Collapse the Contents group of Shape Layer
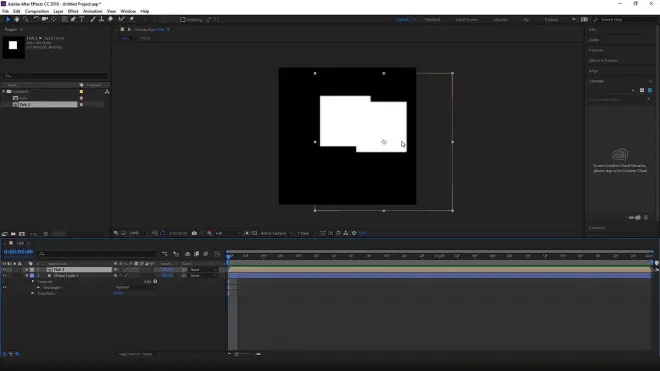This screenshot has width=660, height=371. tap(33, 281)
